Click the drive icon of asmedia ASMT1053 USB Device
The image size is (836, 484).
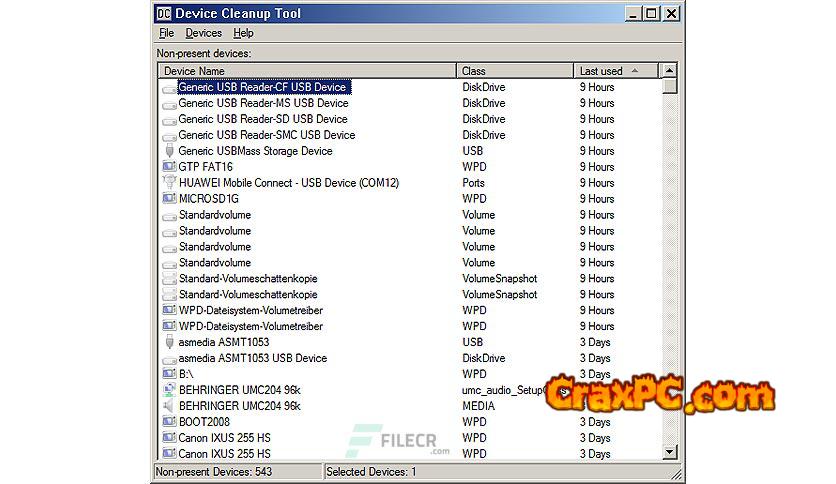click(x=169, y=359)
